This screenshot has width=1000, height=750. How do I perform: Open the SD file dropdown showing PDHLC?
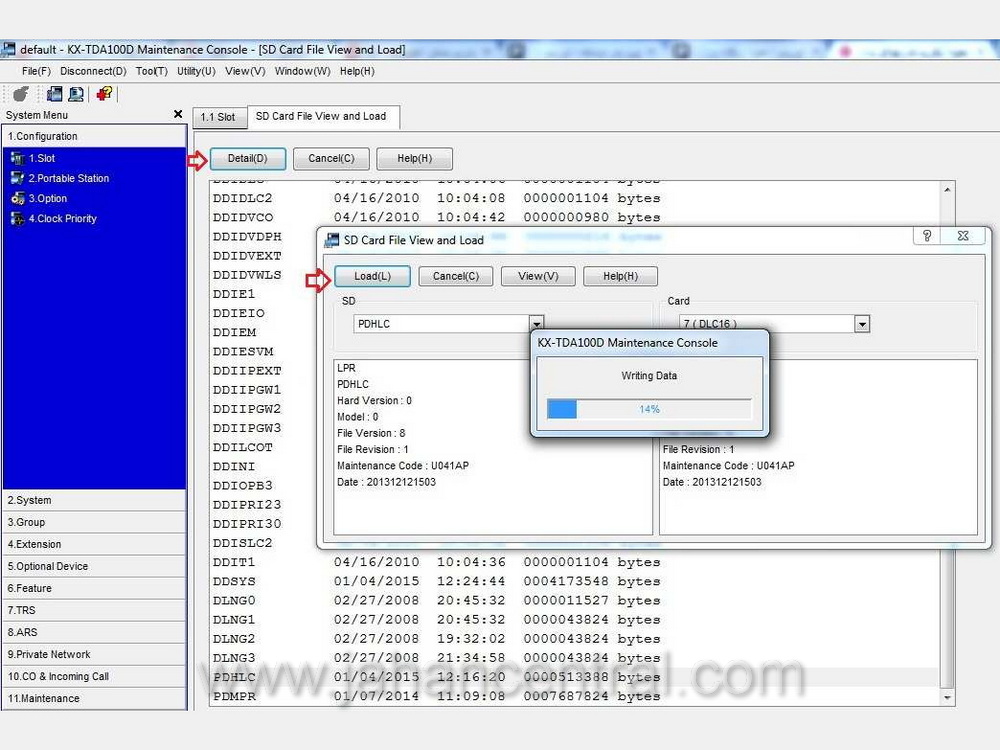click(x=536, y=324)
